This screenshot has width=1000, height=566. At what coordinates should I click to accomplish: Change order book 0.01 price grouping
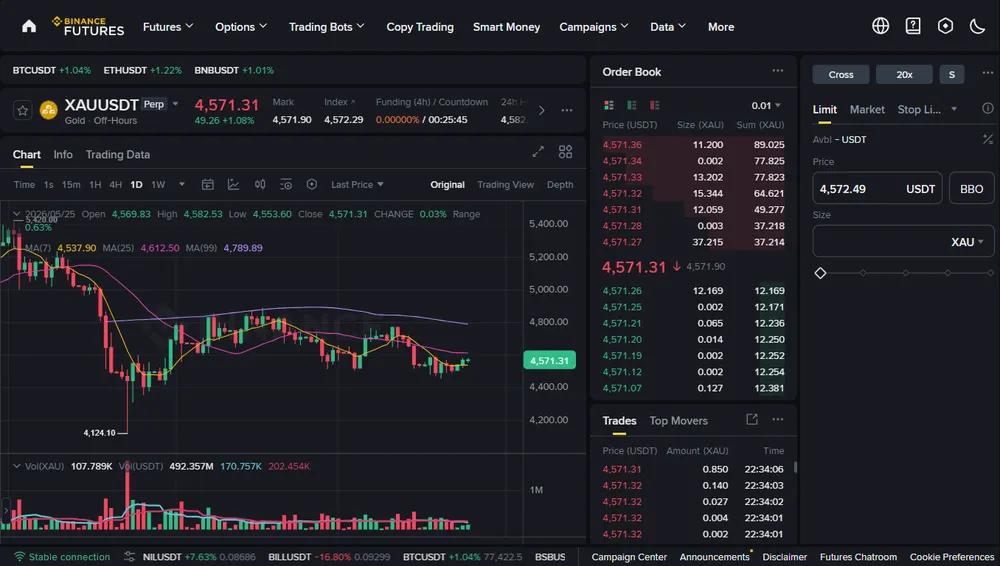pos(766,105)
